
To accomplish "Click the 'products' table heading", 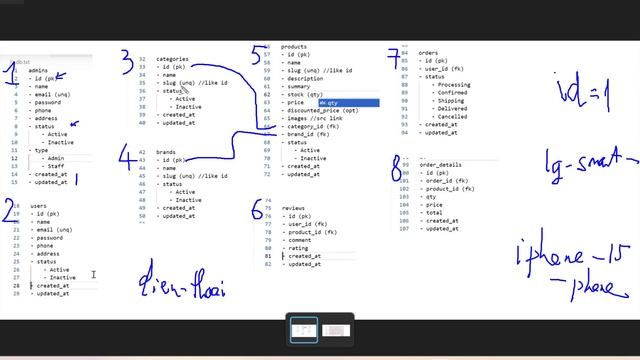I will click(x=293, y=47).
